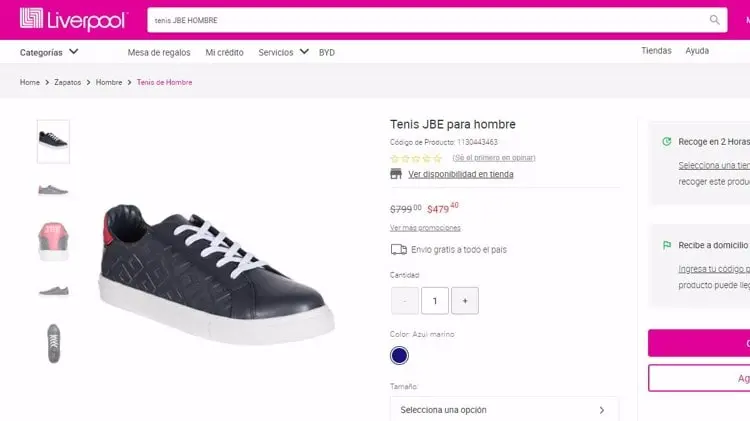Click Ver disponibilidad en tienda link
The width and height of the screenshot is (750, 421).
coord(461,174)
